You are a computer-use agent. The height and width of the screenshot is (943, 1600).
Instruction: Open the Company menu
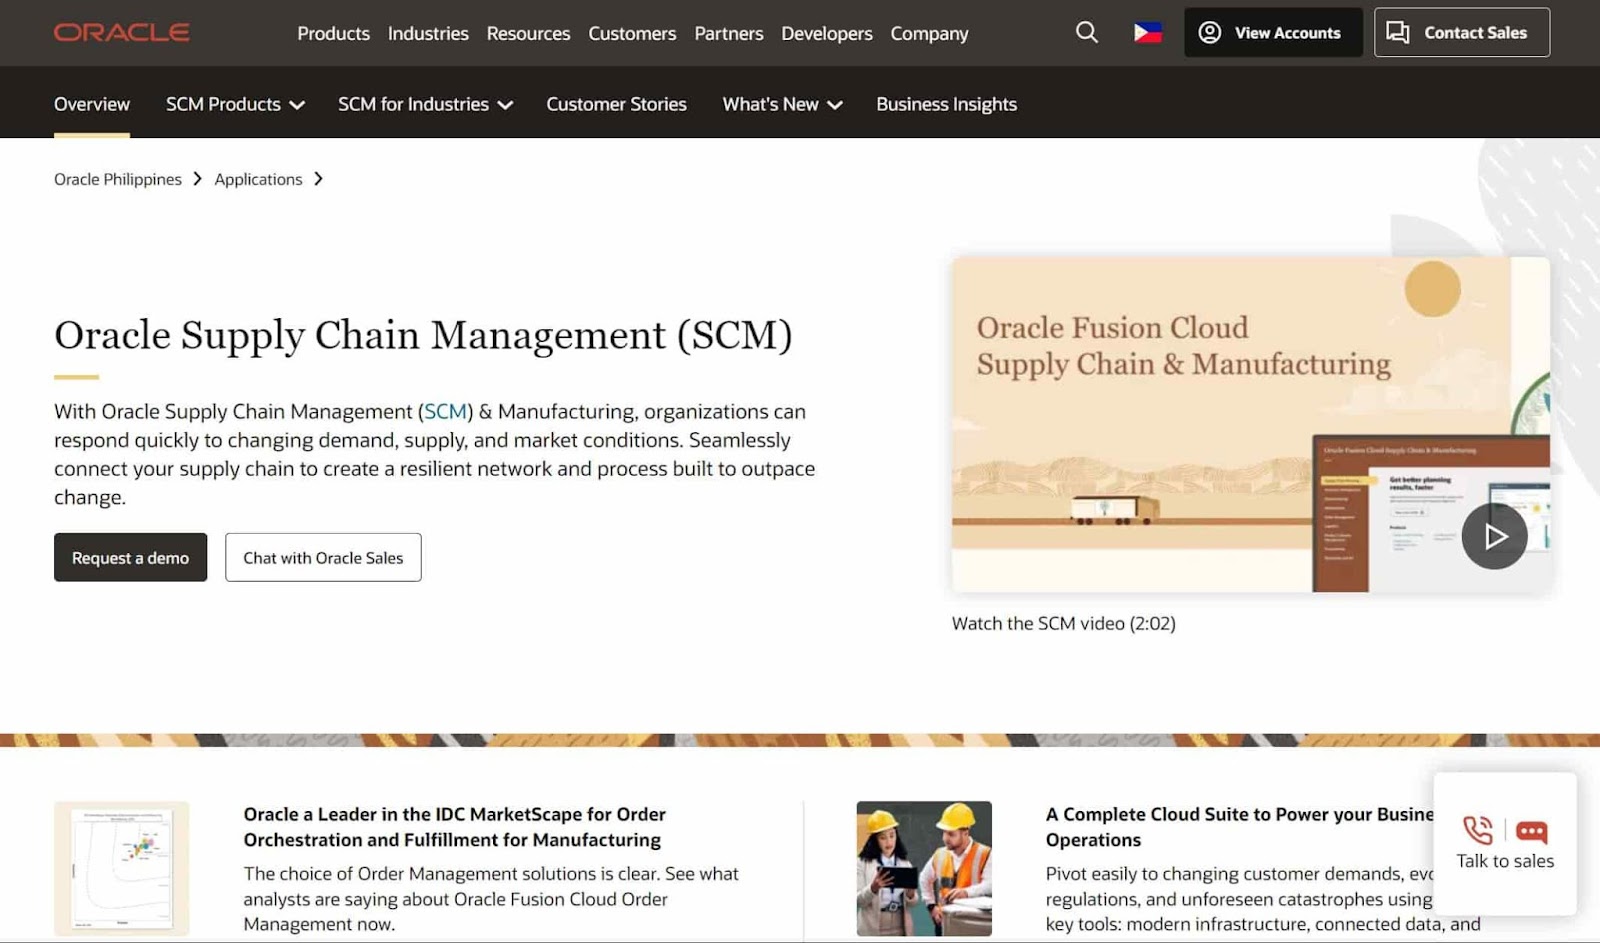click(x=929, y=33)
